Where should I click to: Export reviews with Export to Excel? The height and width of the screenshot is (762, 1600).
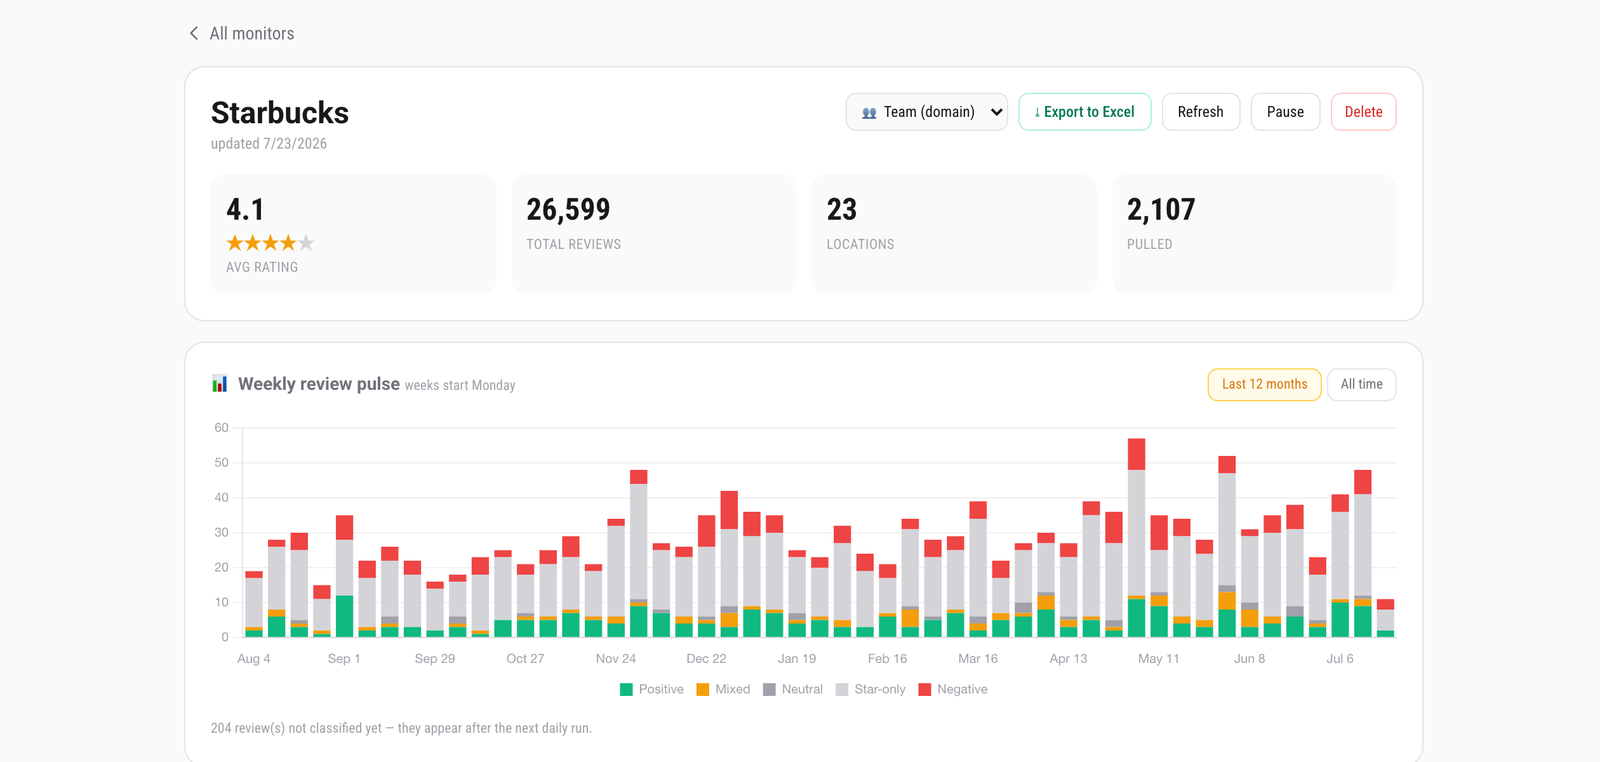pyautogui.click(x=1085, y=112)
